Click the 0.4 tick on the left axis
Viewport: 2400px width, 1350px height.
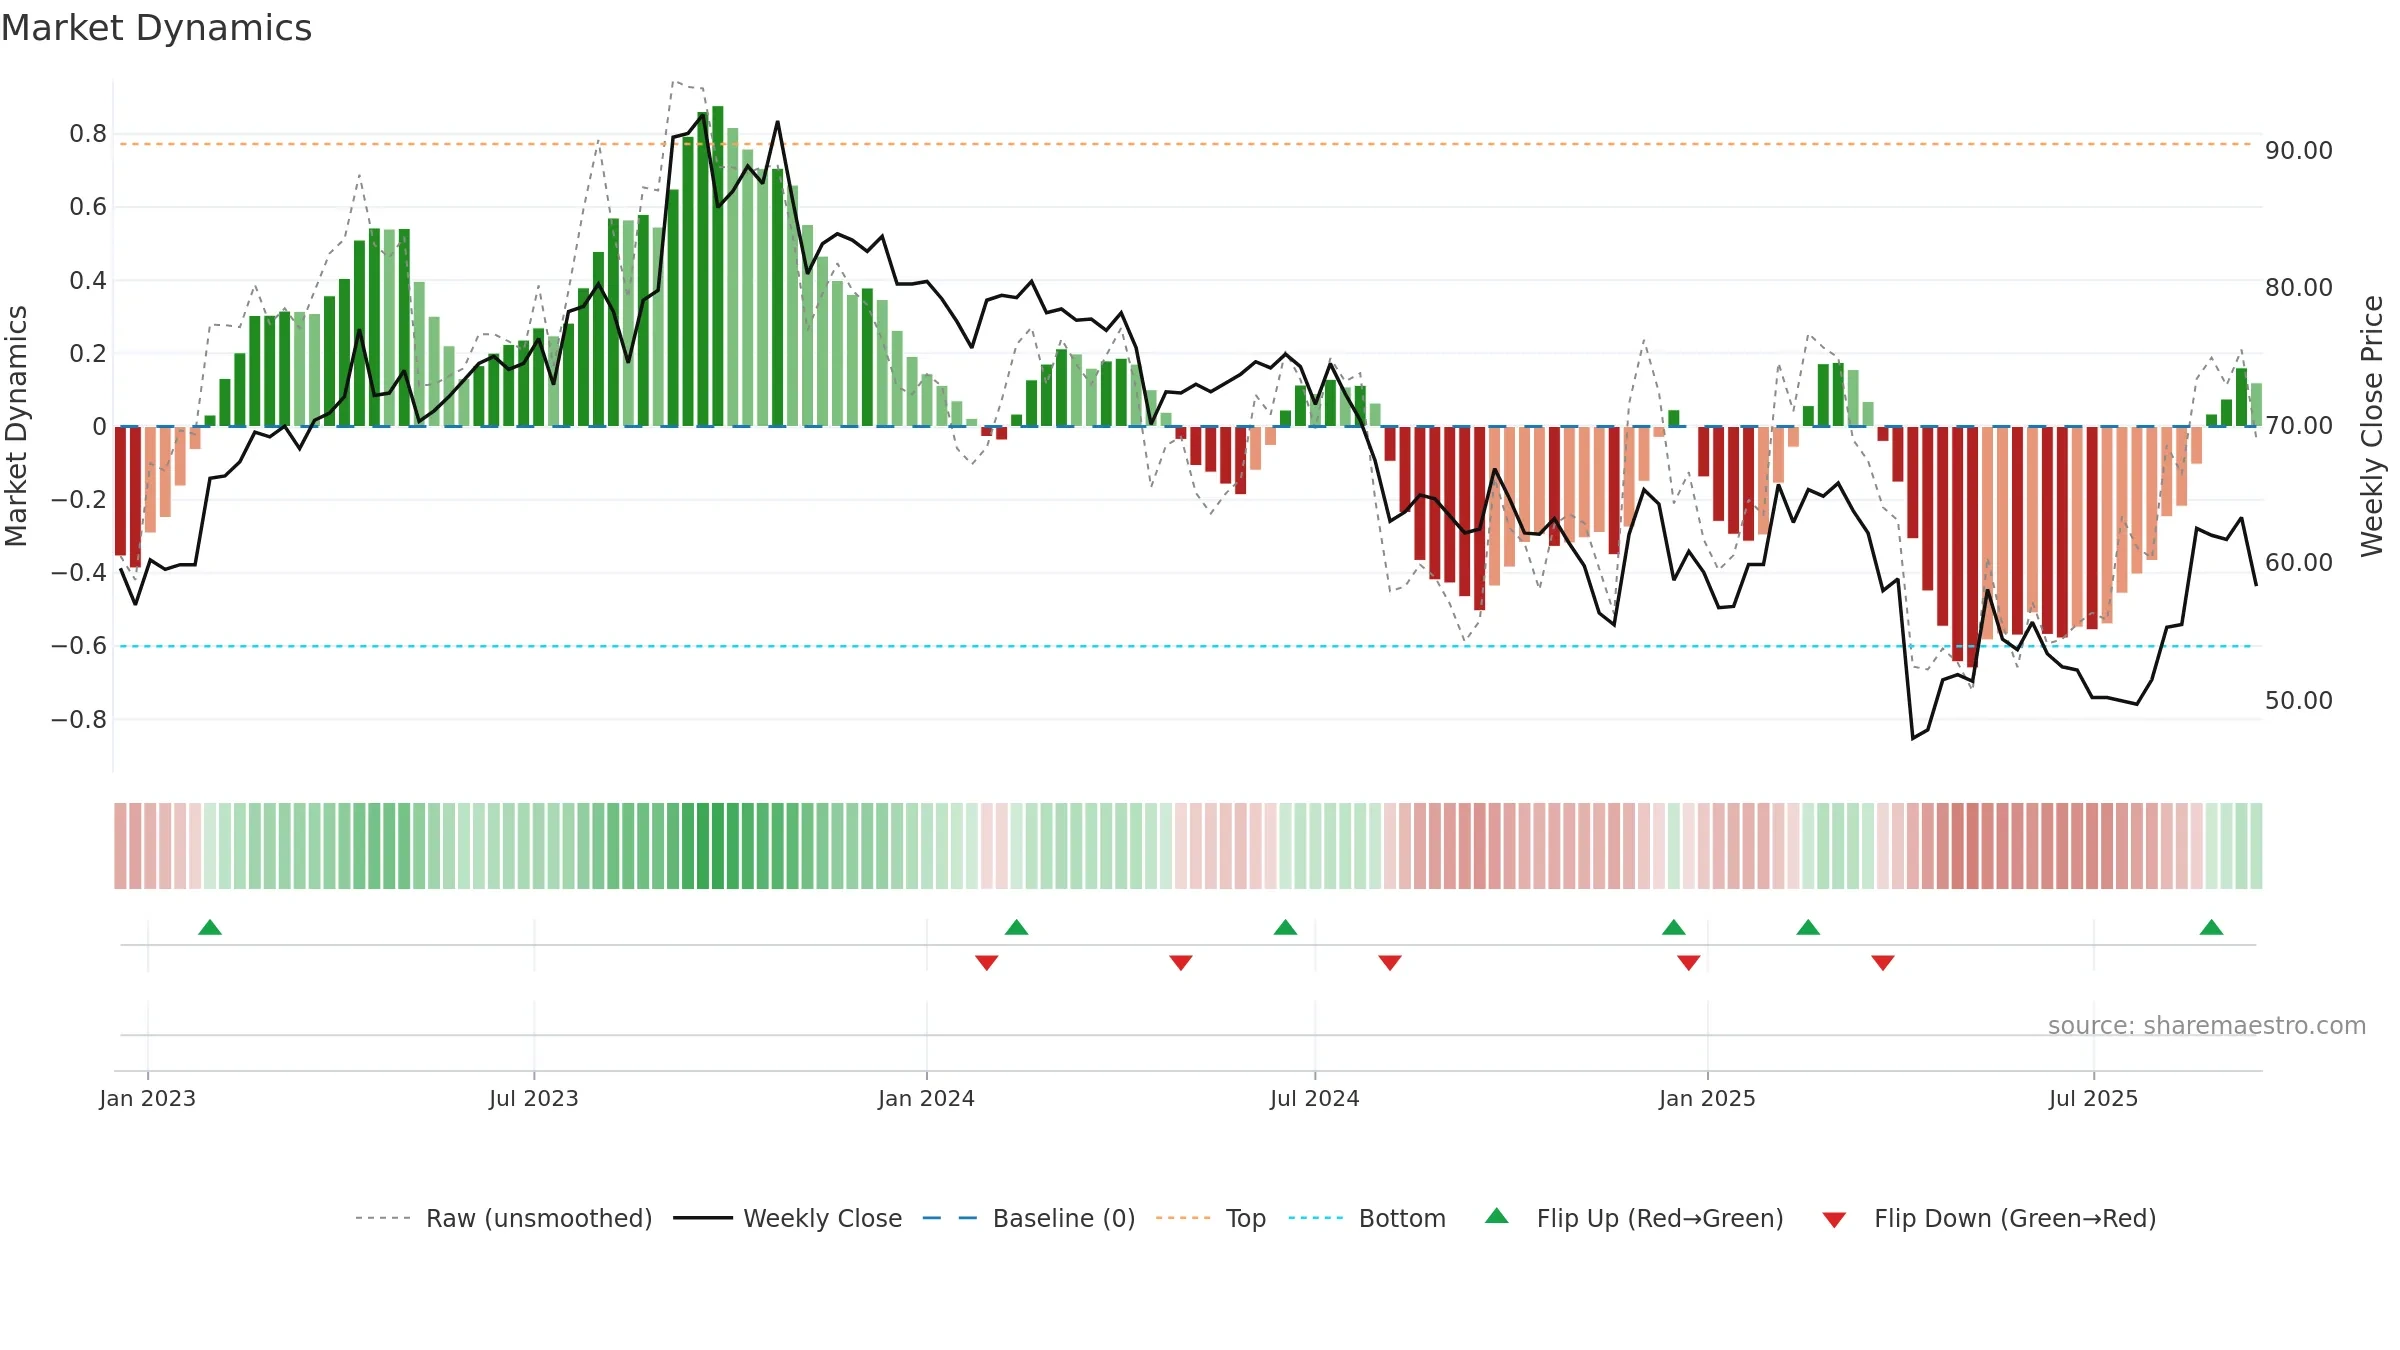point(88,281)
